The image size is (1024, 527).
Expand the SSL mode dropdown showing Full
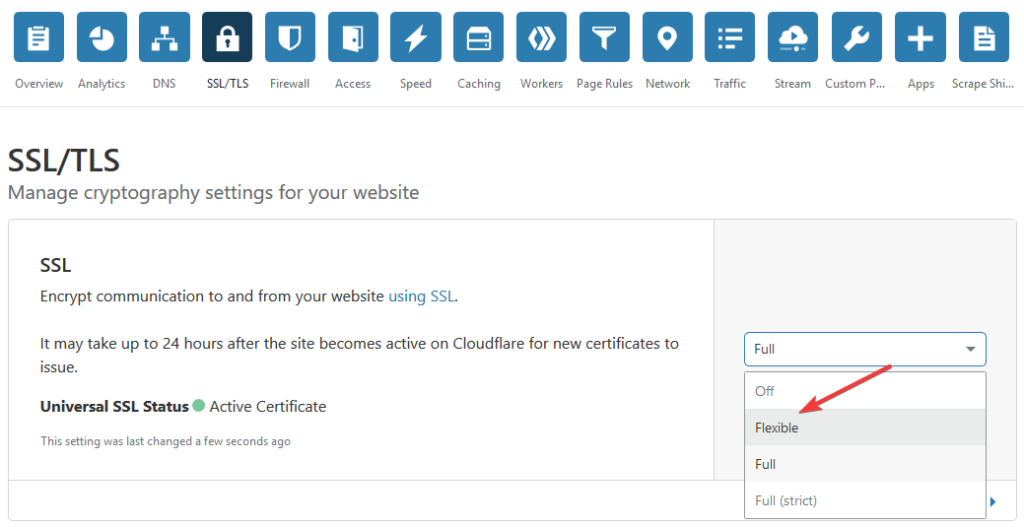865,349
